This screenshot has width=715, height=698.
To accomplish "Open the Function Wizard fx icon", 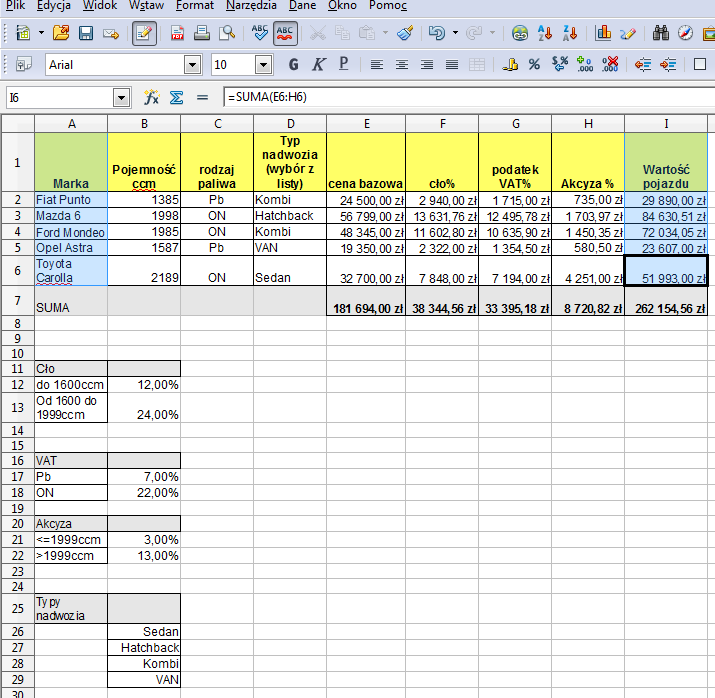I will (x=151, y=97).
